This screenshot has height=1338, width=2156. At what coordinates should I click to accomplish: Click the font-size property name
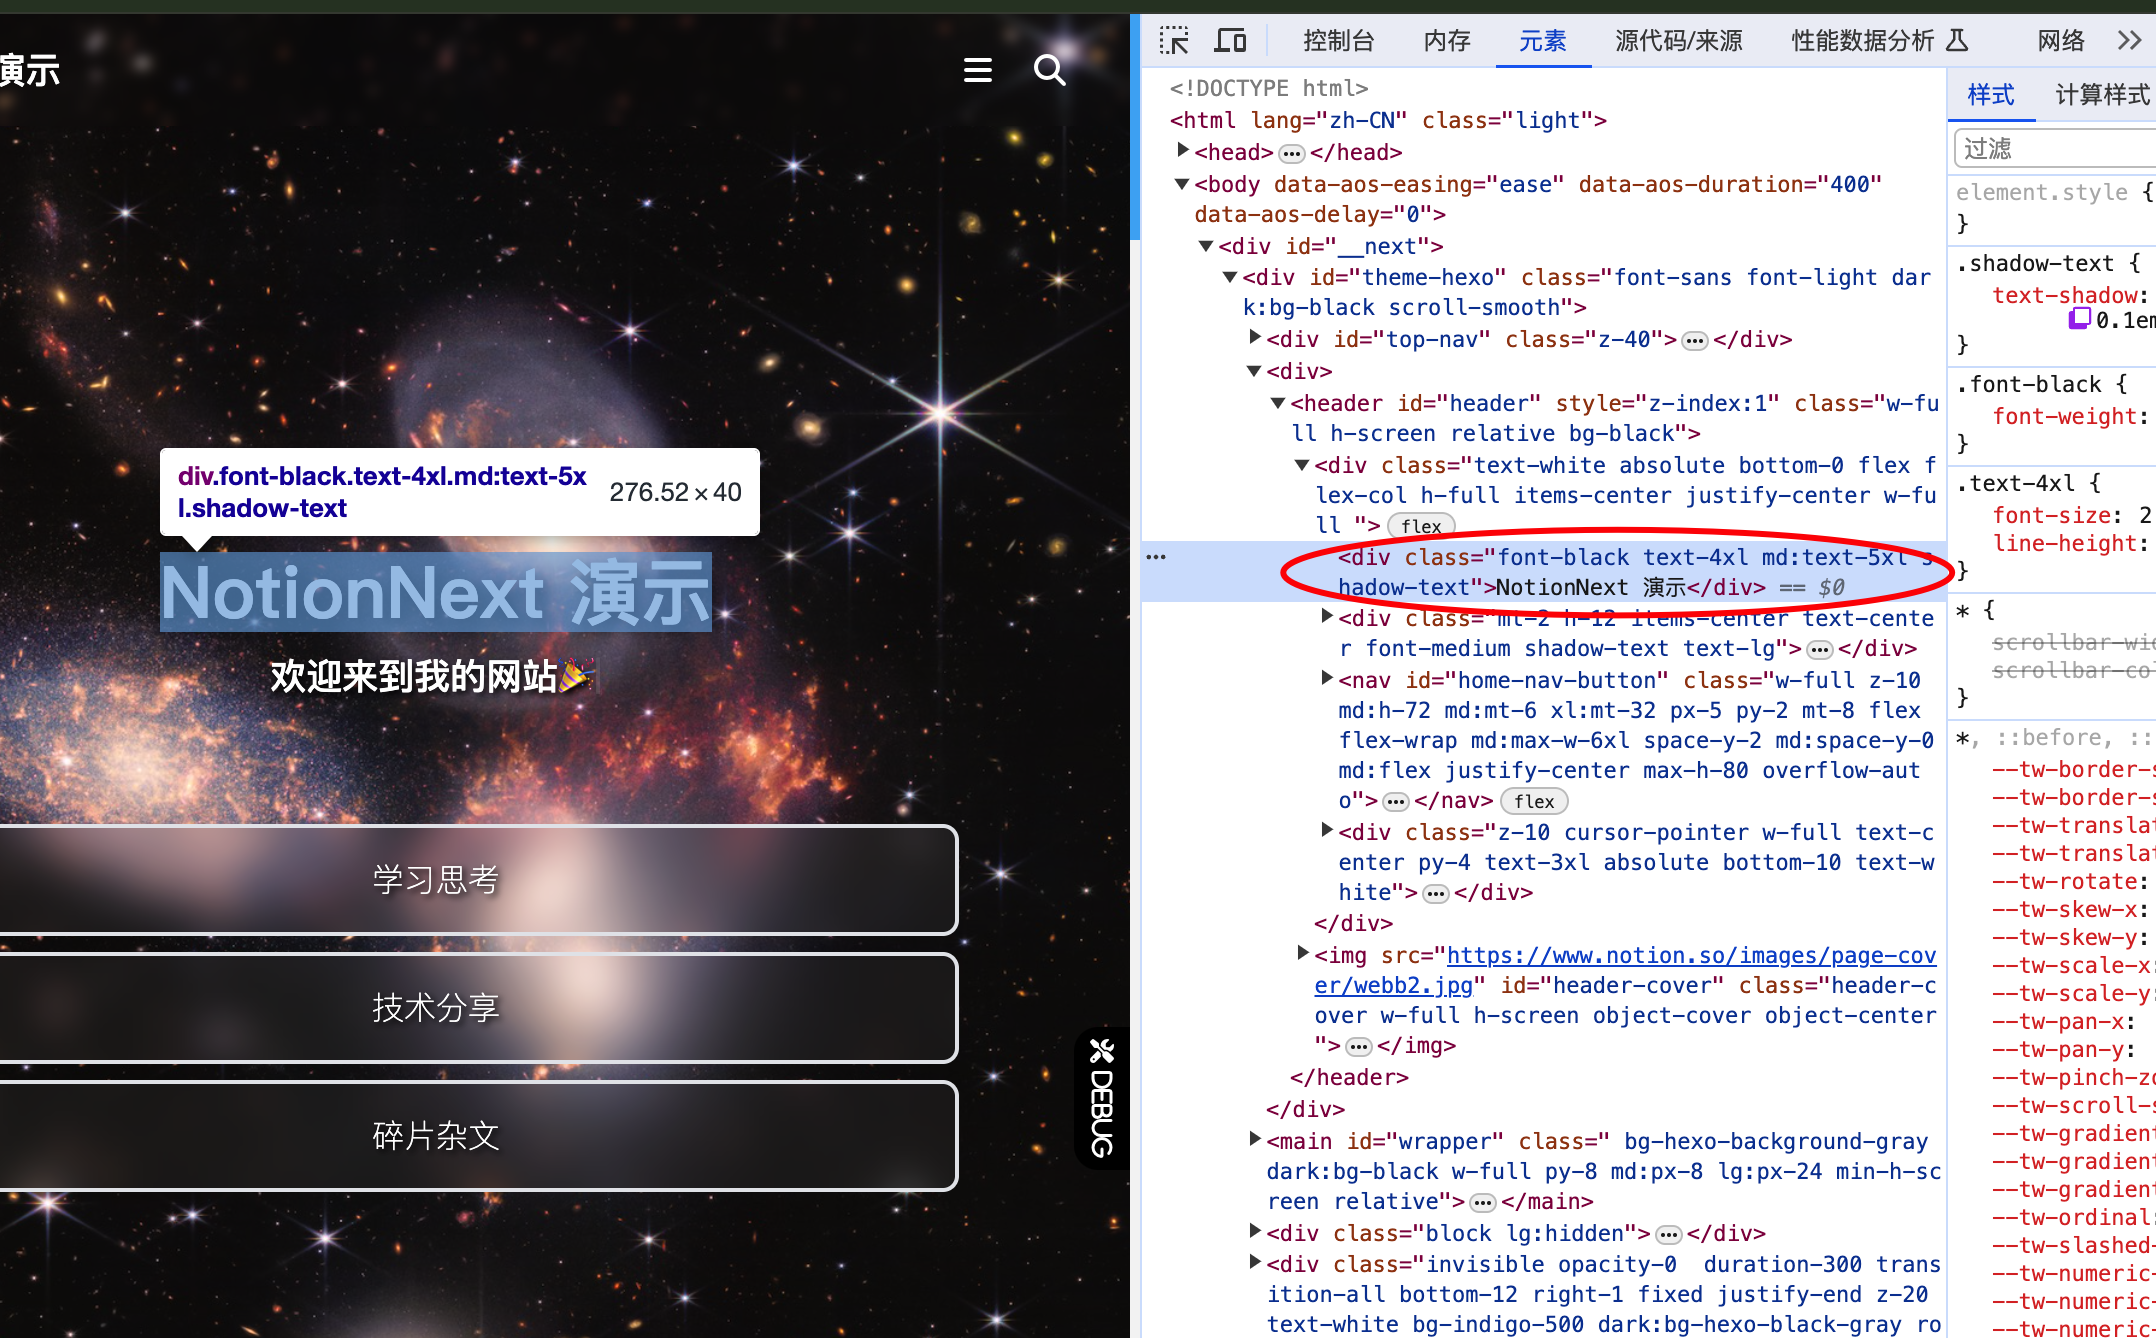coord(2052,516)
